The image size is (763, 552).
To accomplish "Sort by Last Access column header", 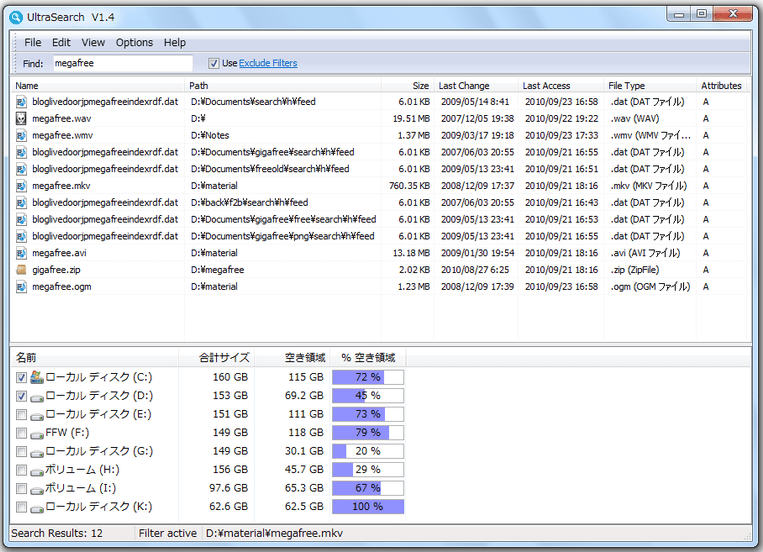I will point(561,86).
